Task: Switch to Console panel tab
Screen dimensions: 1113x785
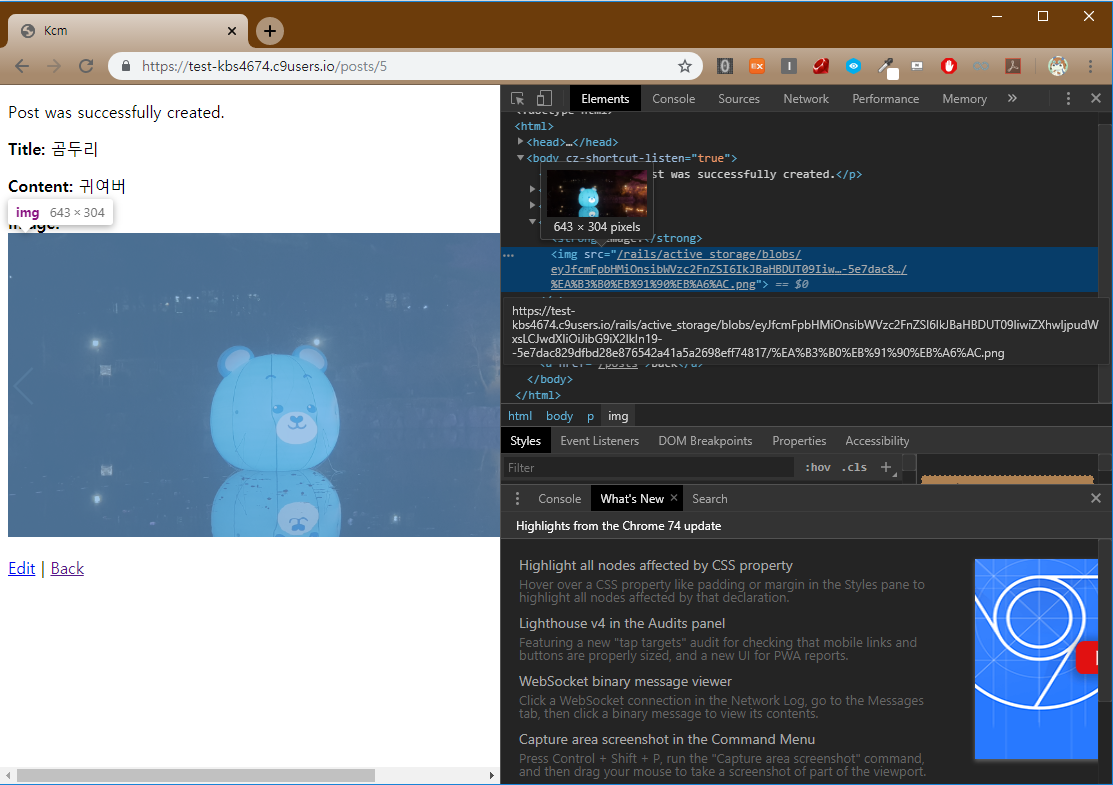Action: pyautogui.click(x=674, y=99)
